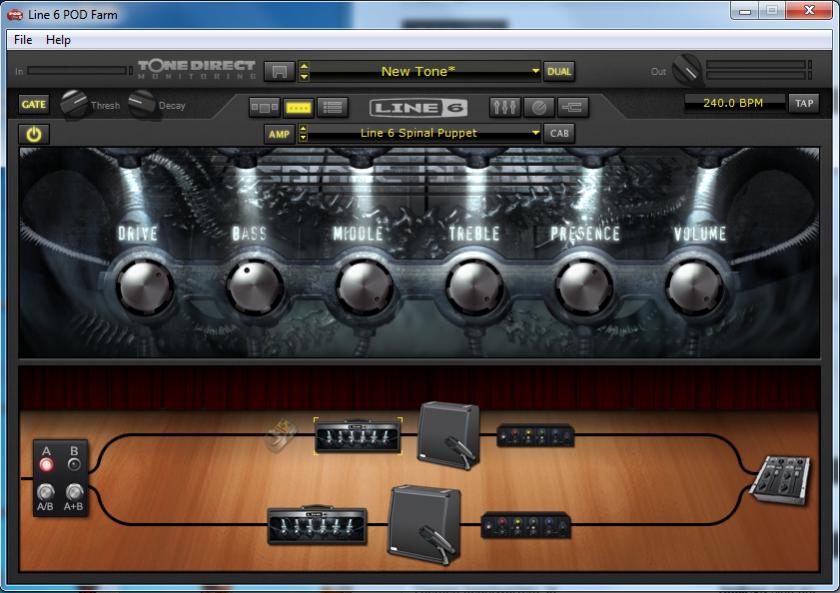Click the floppy disk save tone icon
This screenshot has height=593, width=840.
[279, 71]
